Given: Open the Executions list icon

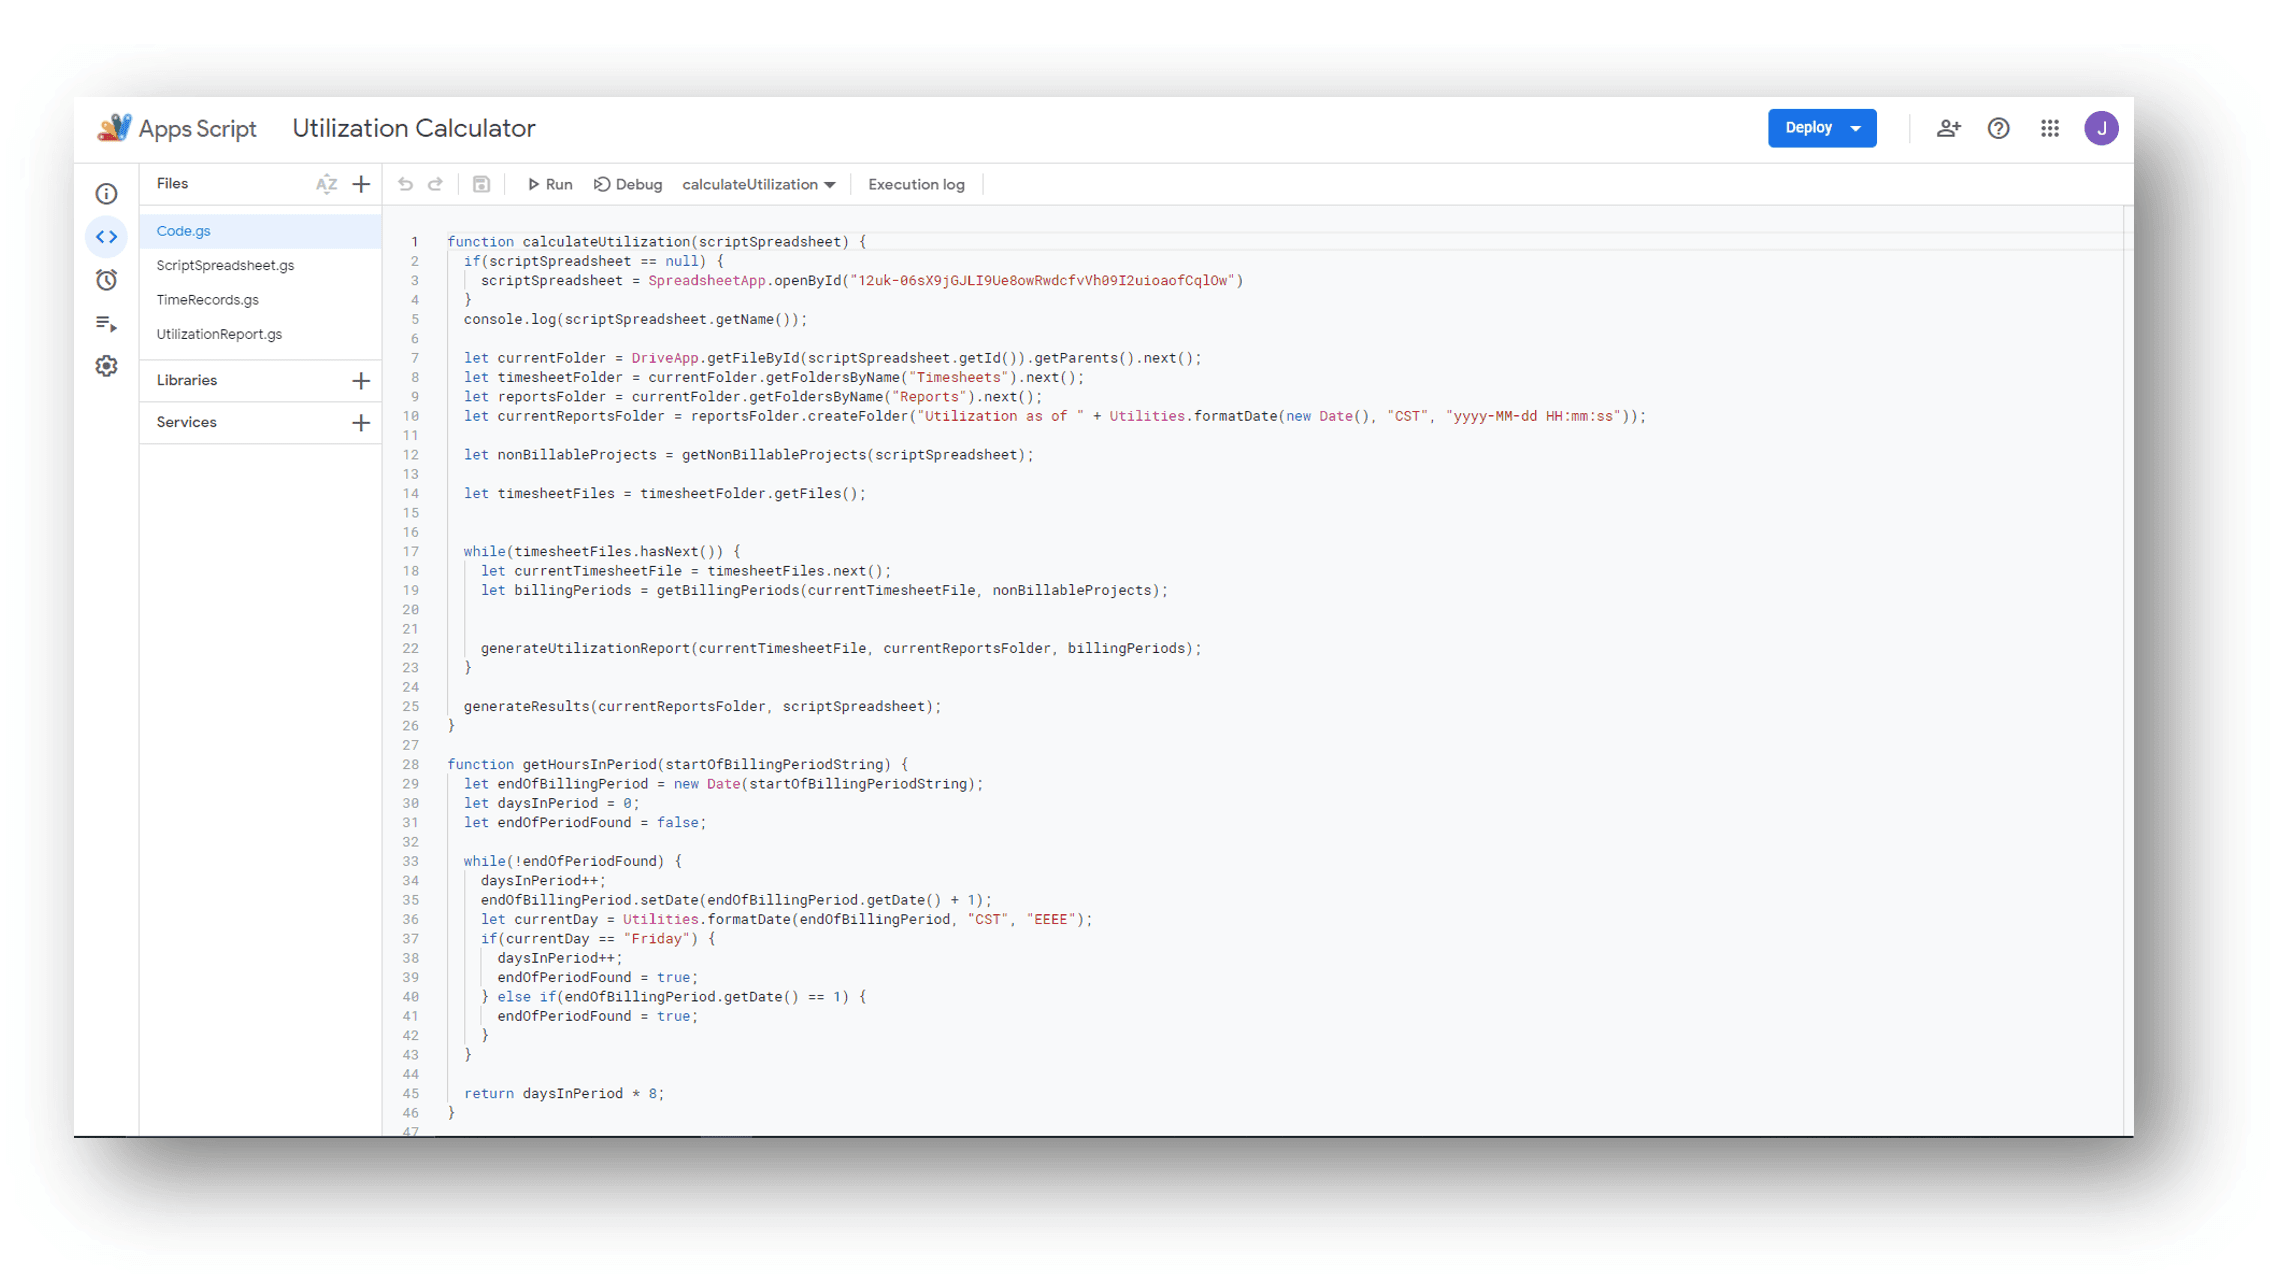Looking at the screenshot, I should tap(106, 323).
